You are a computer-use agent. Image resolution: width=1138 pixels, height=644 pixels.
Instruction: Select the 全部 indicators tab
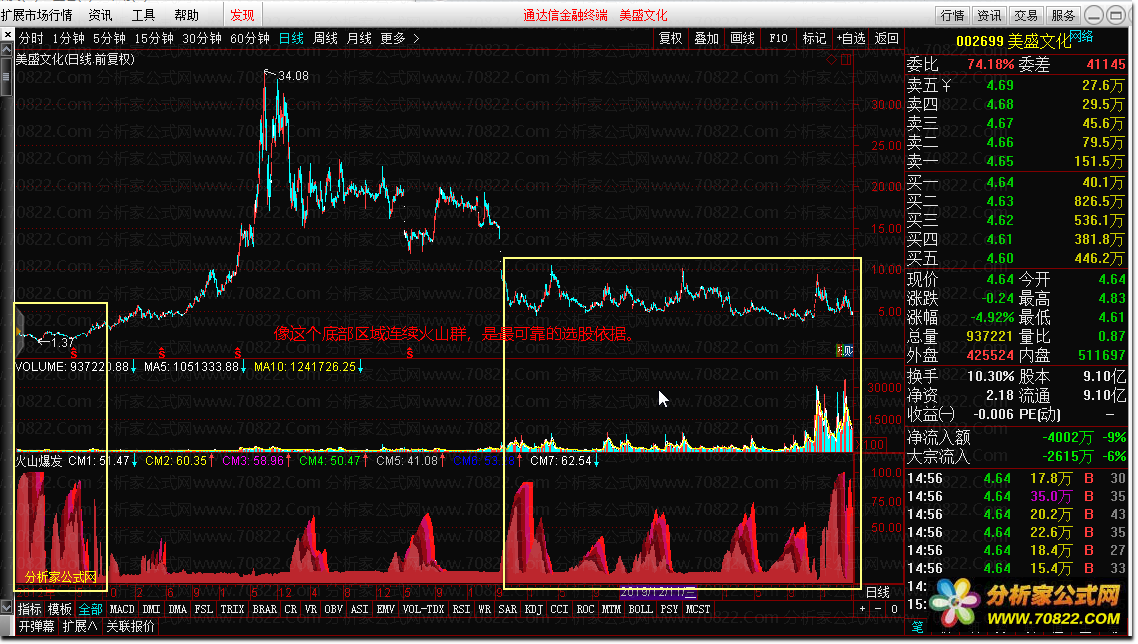(91, 609)
